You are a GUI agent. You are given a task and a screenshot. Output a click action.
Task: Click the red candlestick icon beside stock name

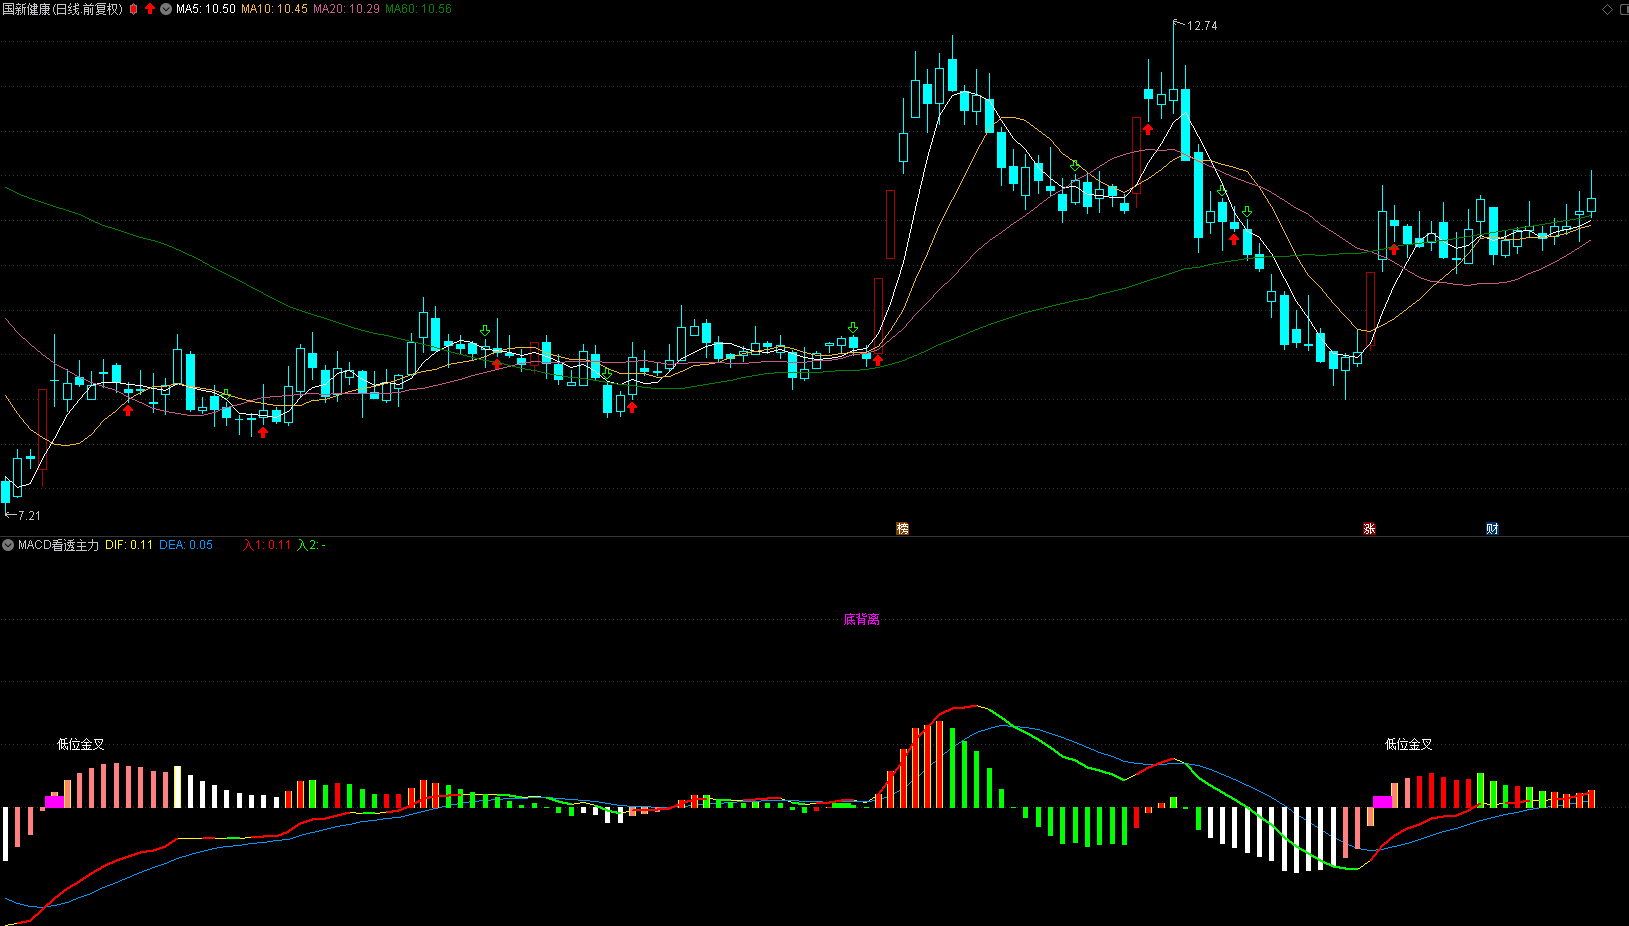[x=134, y=9]
